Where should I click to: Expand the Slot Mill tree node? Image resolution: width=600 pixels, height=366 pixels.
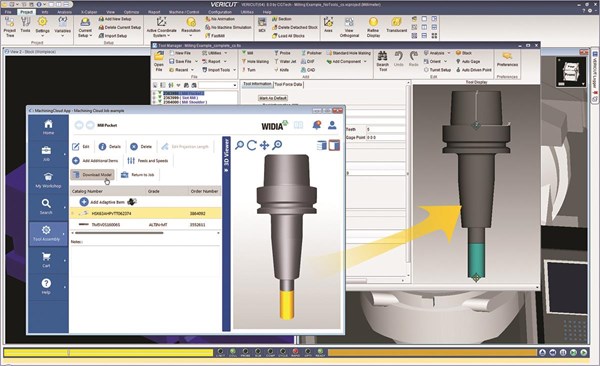click(x=154, y=98)
